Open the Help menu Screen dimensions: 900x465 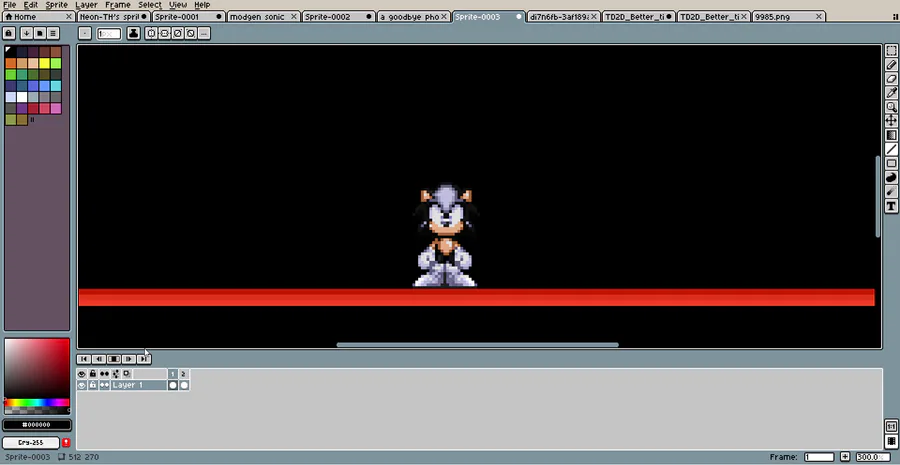point(202,5)
